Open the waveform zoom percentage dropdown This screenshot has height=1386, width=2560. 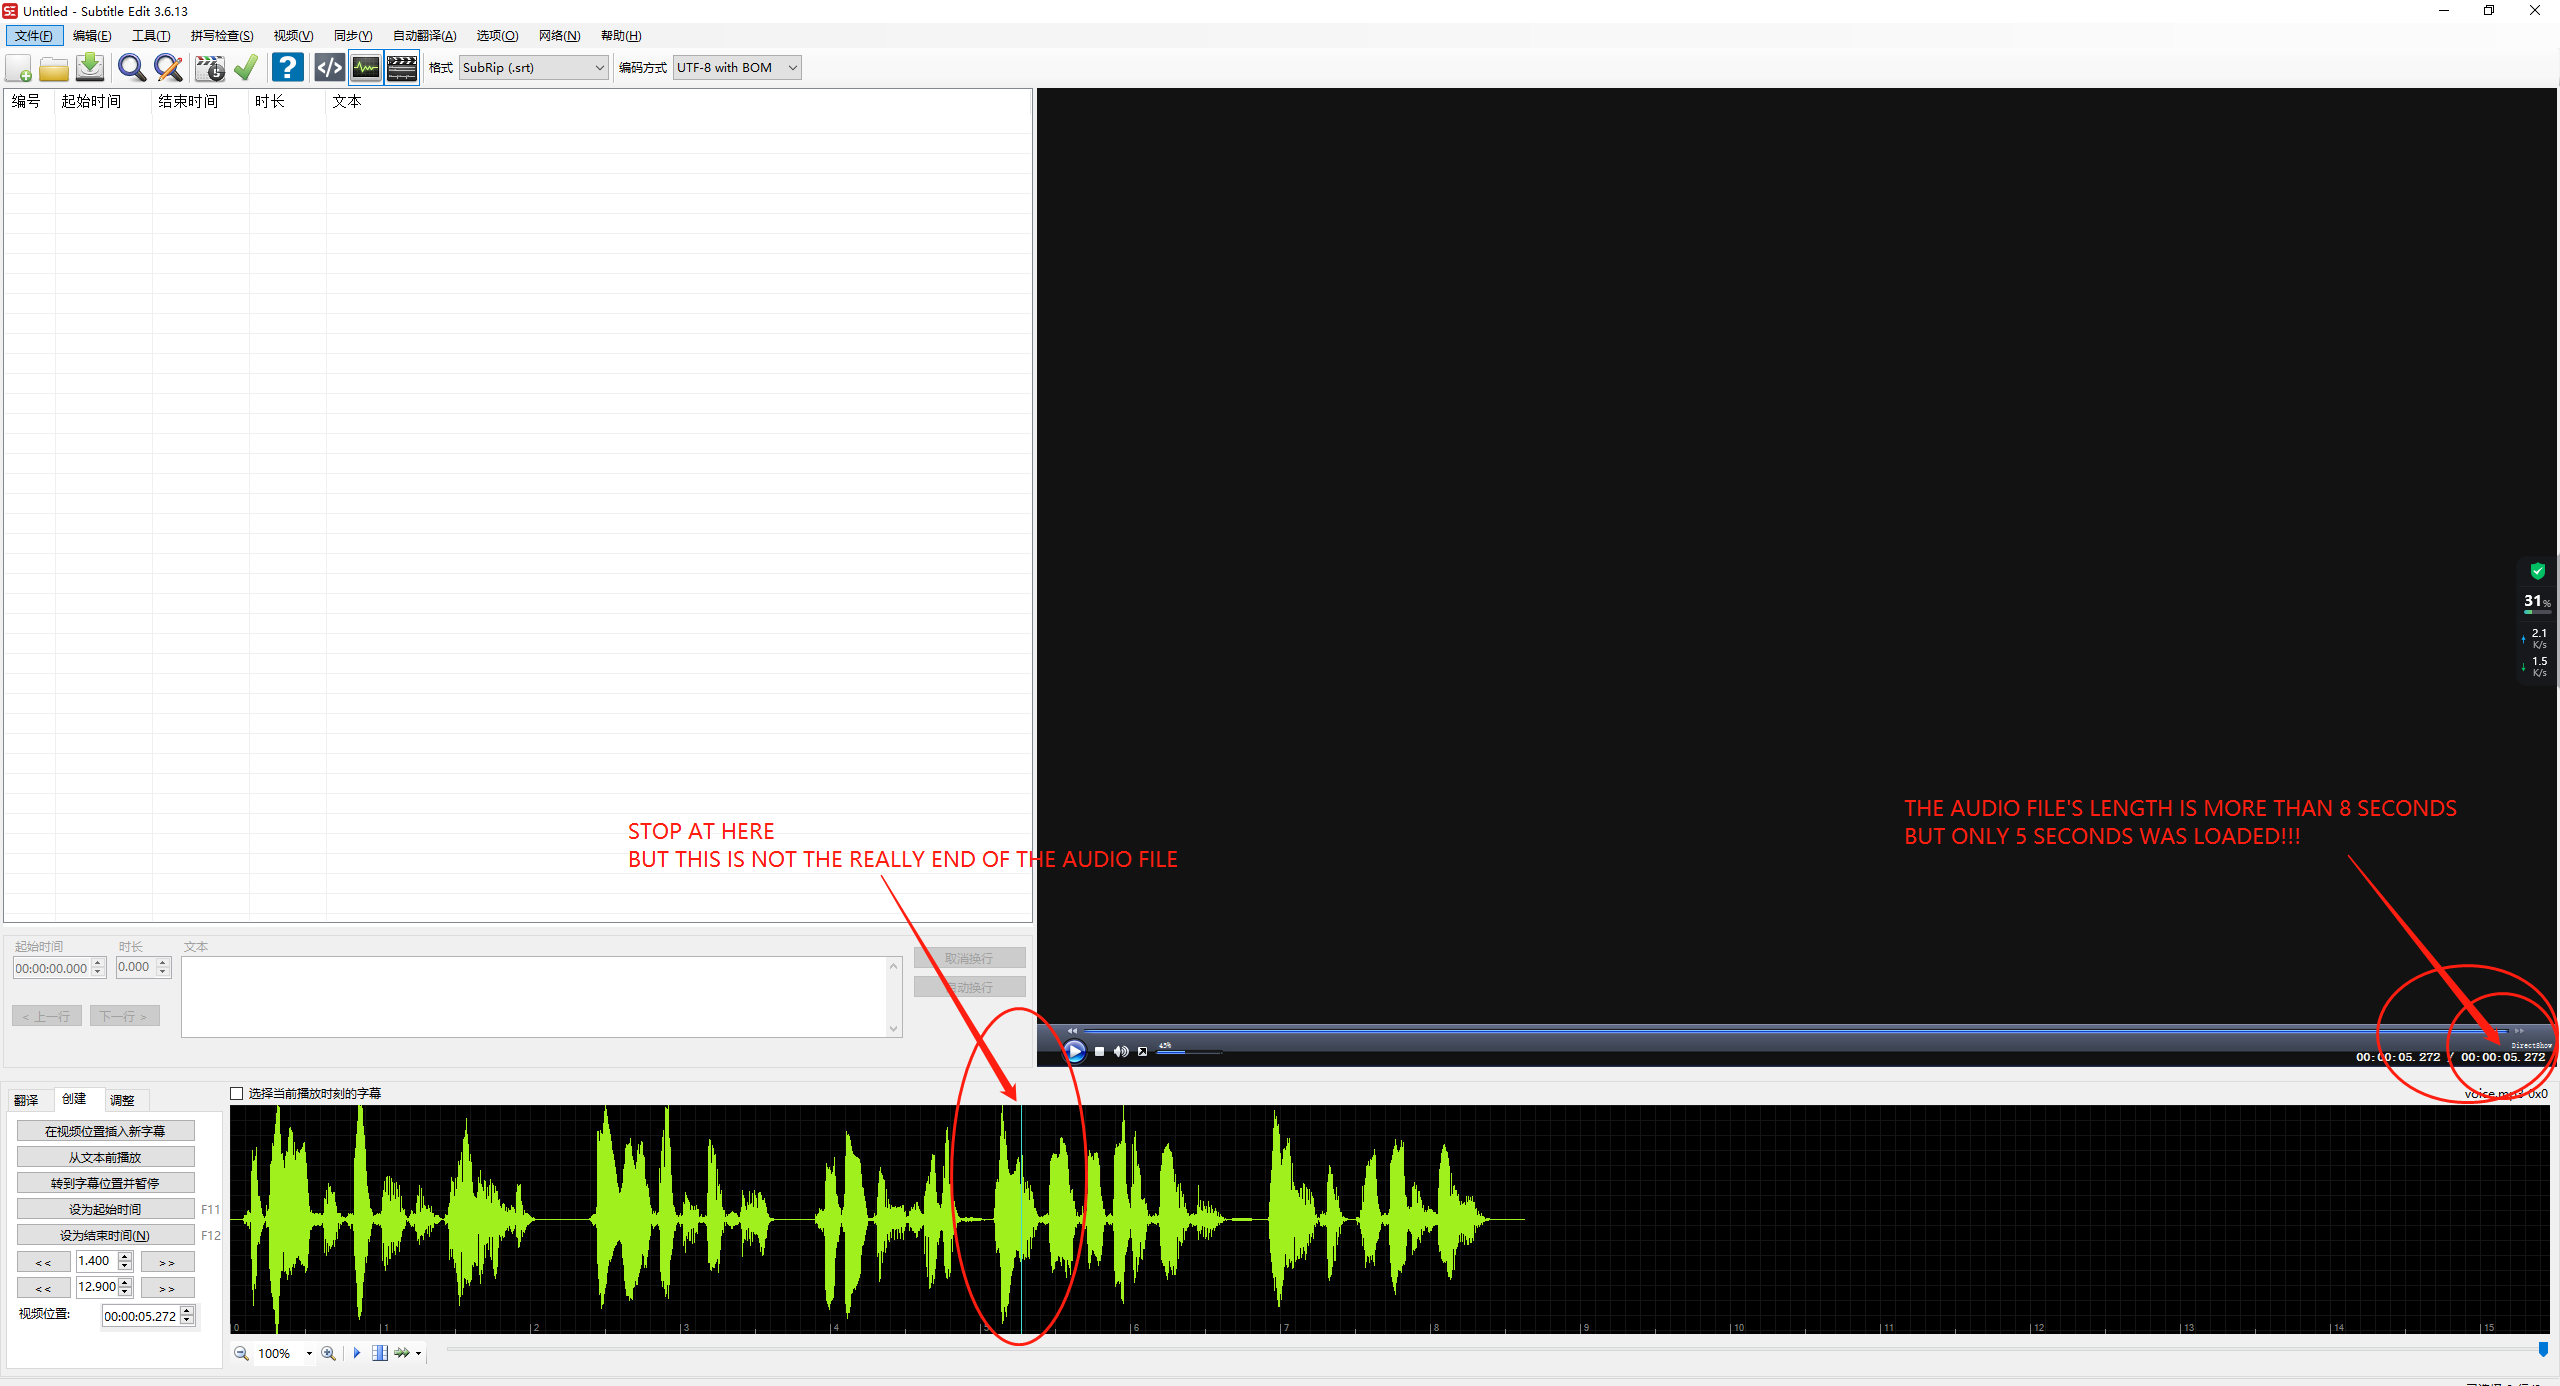[308, 1352]
